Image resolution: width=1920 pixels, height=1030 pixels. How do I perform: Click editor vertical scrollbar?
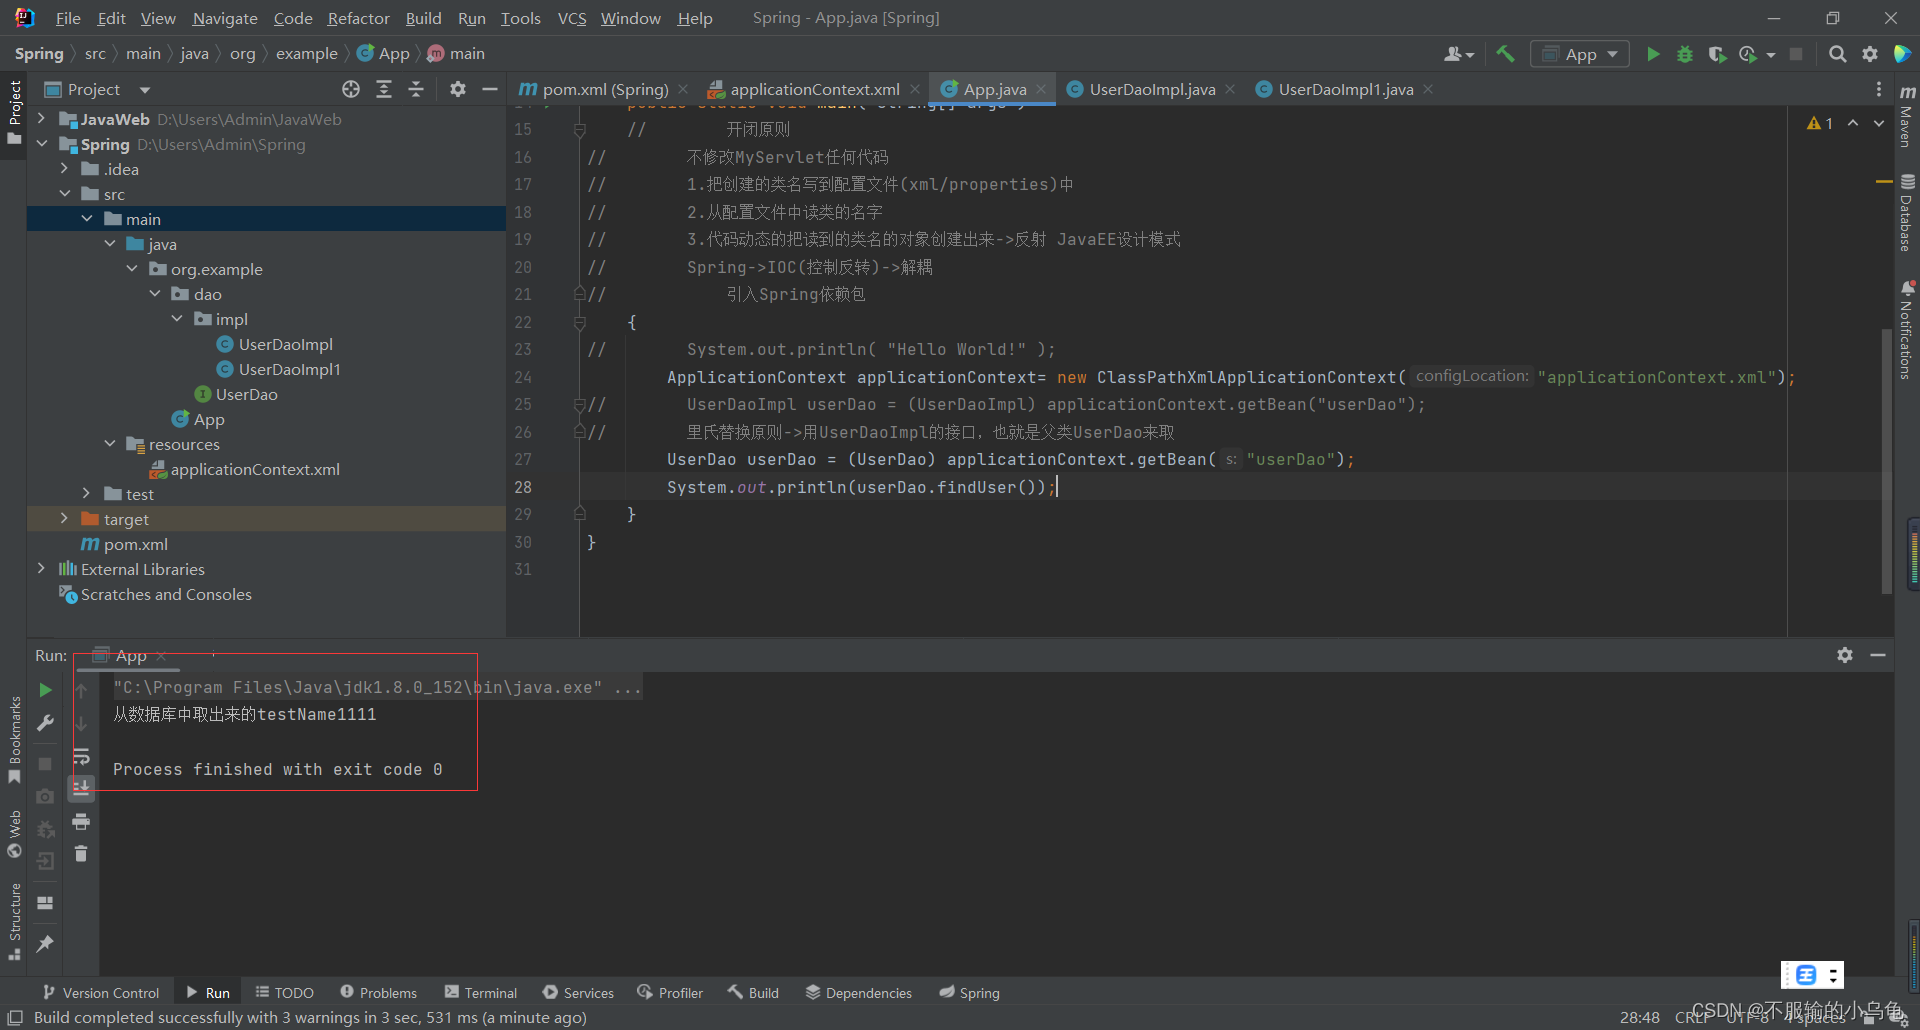pos(1887,460)
